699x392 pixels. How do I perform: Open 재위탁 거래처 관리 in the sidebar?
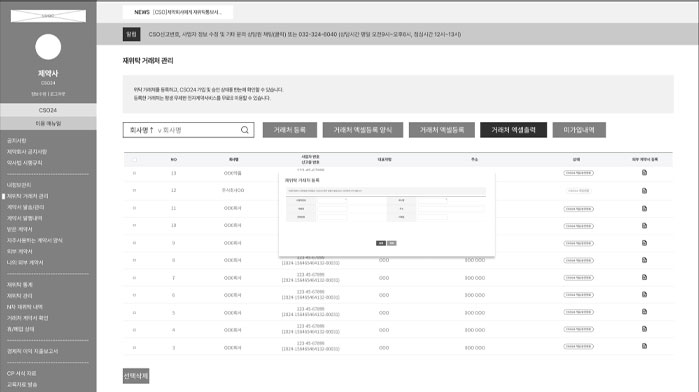click(27, 196)
